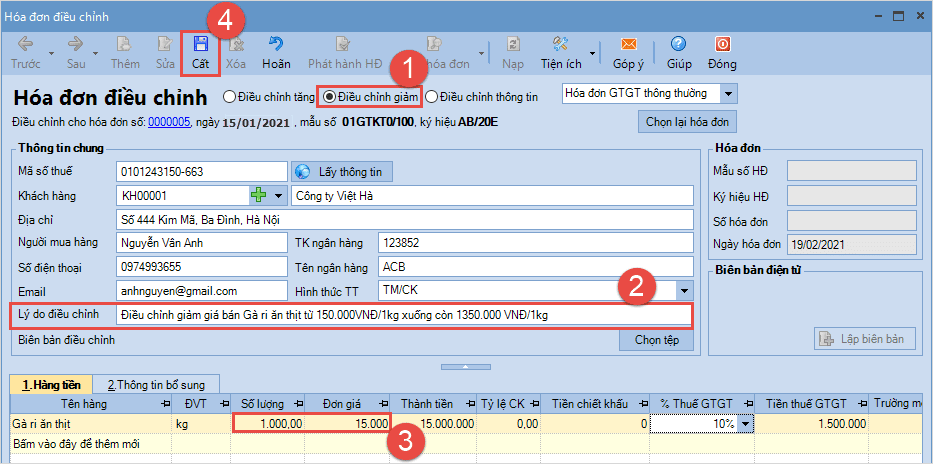The height and width of the screenshot is (464, 933).
Task: Click the Tỷ lệ CK cell 0,00
Action: pyautogui.click(x=509, y=424)
